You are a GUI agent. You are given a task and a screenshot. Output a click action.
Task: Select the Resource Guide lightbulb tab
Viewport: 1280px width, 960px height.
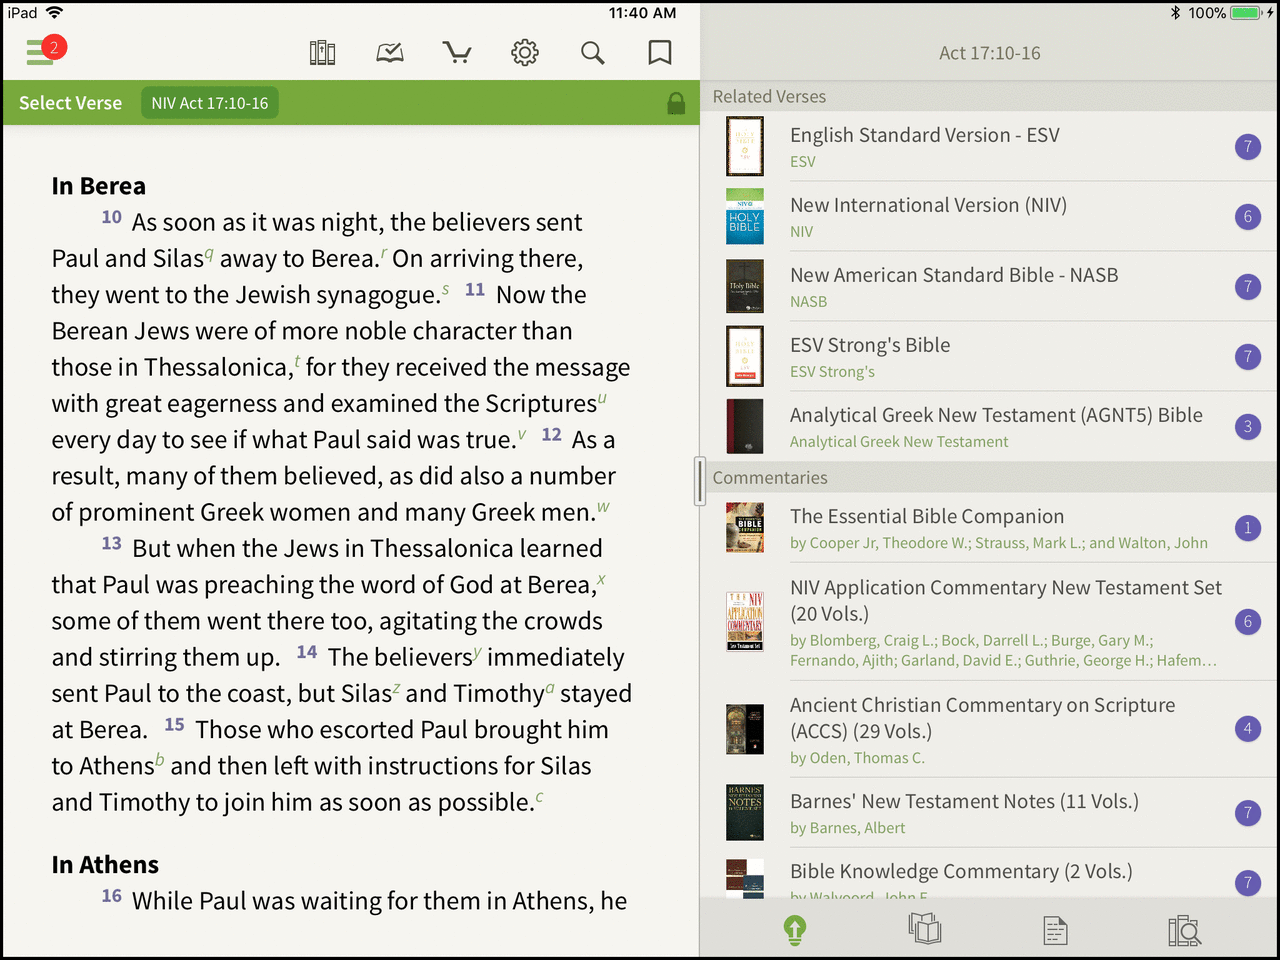tap(795, 930)
